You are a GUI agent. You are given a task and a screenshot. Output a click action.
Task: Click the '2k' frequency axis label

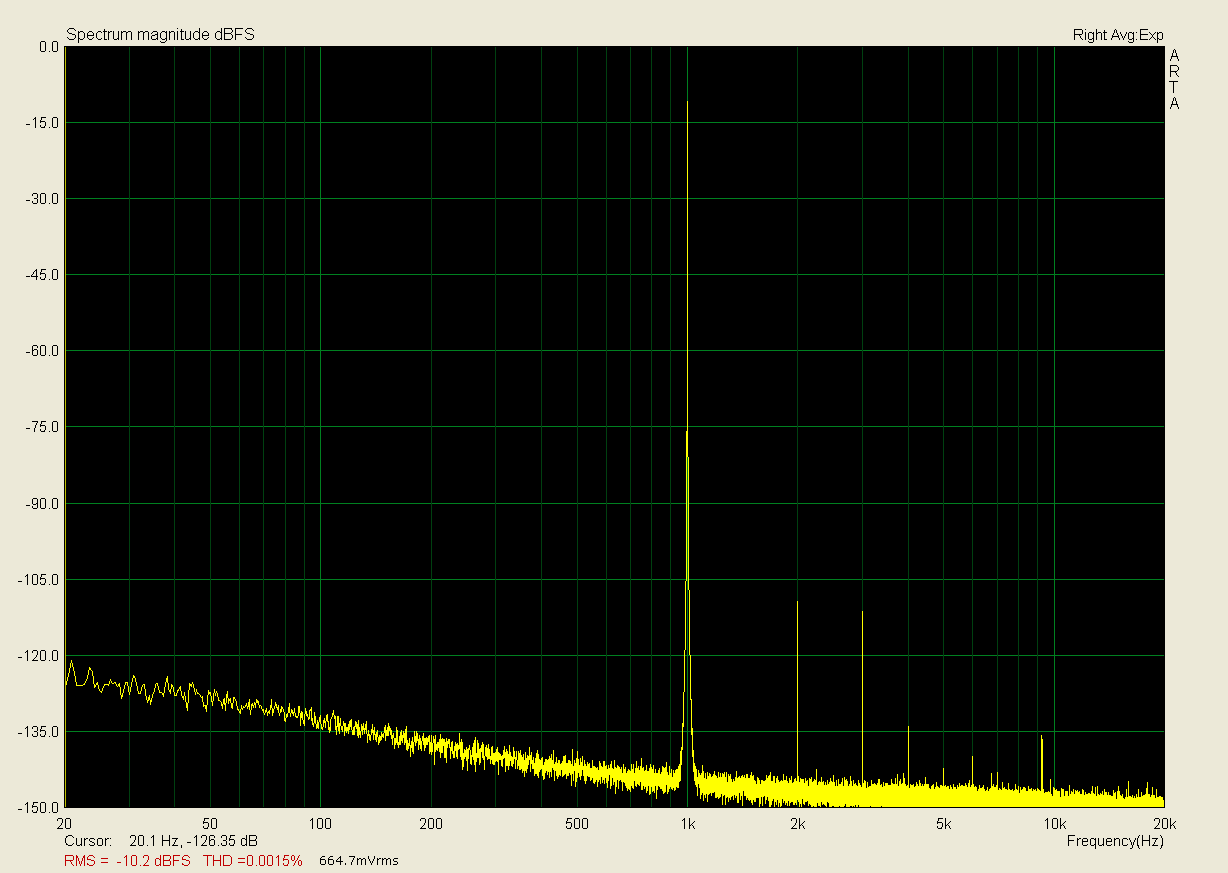(x=797, y=824)
